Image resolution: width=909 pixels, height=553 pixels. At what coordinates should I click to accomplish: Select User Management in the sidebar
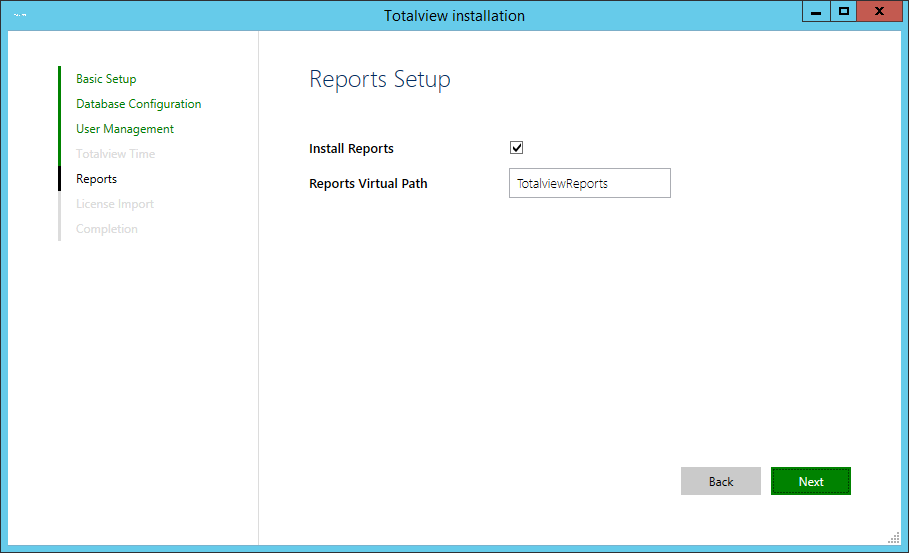coord(125,129)
